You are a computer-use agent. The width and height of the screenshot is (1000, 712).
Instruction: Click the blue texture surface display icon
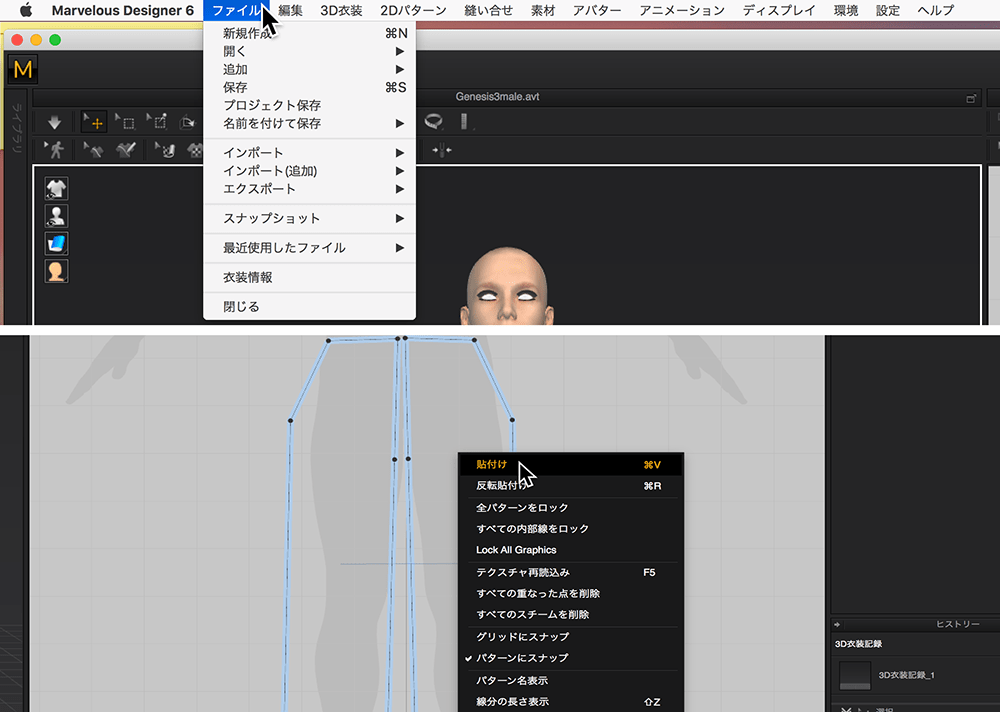pyautogui.click(x=57, y=243)
